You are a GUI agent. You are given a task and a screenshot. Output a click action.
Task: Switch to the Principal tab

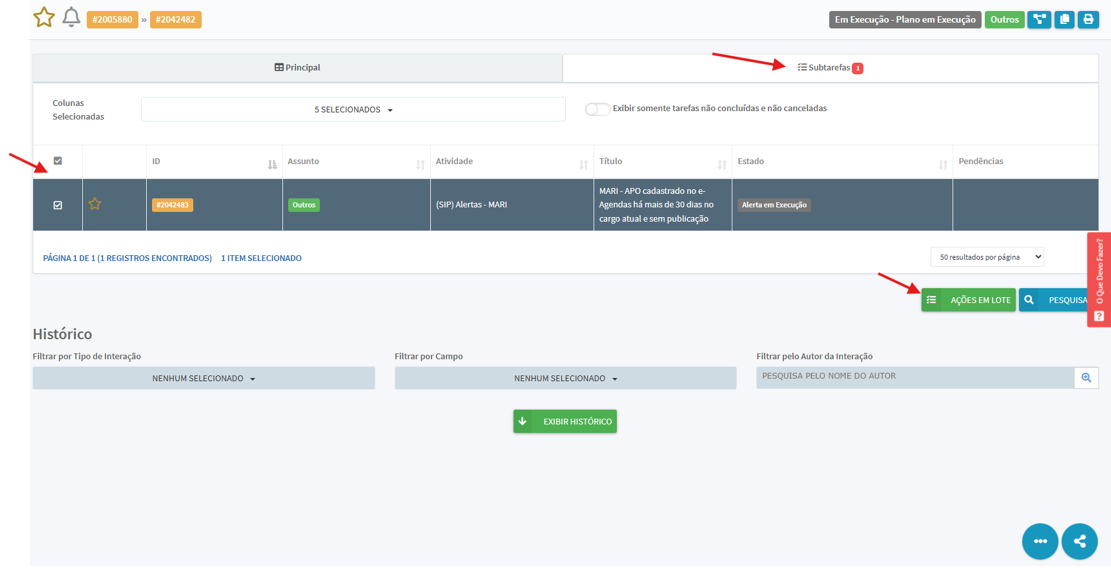pos(298,67)
